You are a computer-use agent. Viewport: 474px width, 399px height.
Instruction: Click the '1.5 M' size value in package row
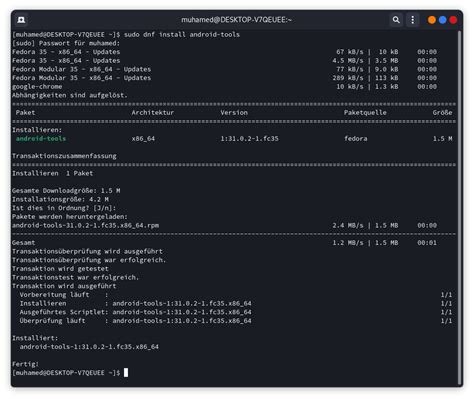(442, 138)
